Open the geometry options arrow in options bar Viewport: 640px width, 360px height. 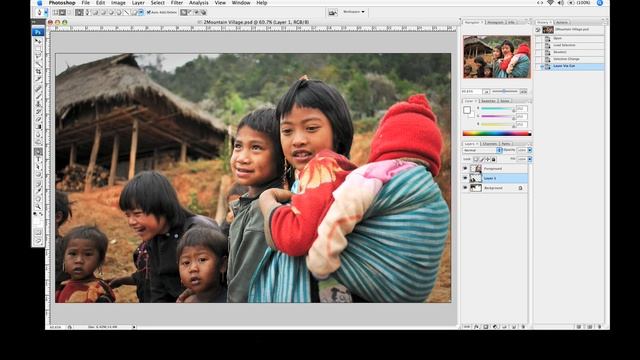[141, 13]
